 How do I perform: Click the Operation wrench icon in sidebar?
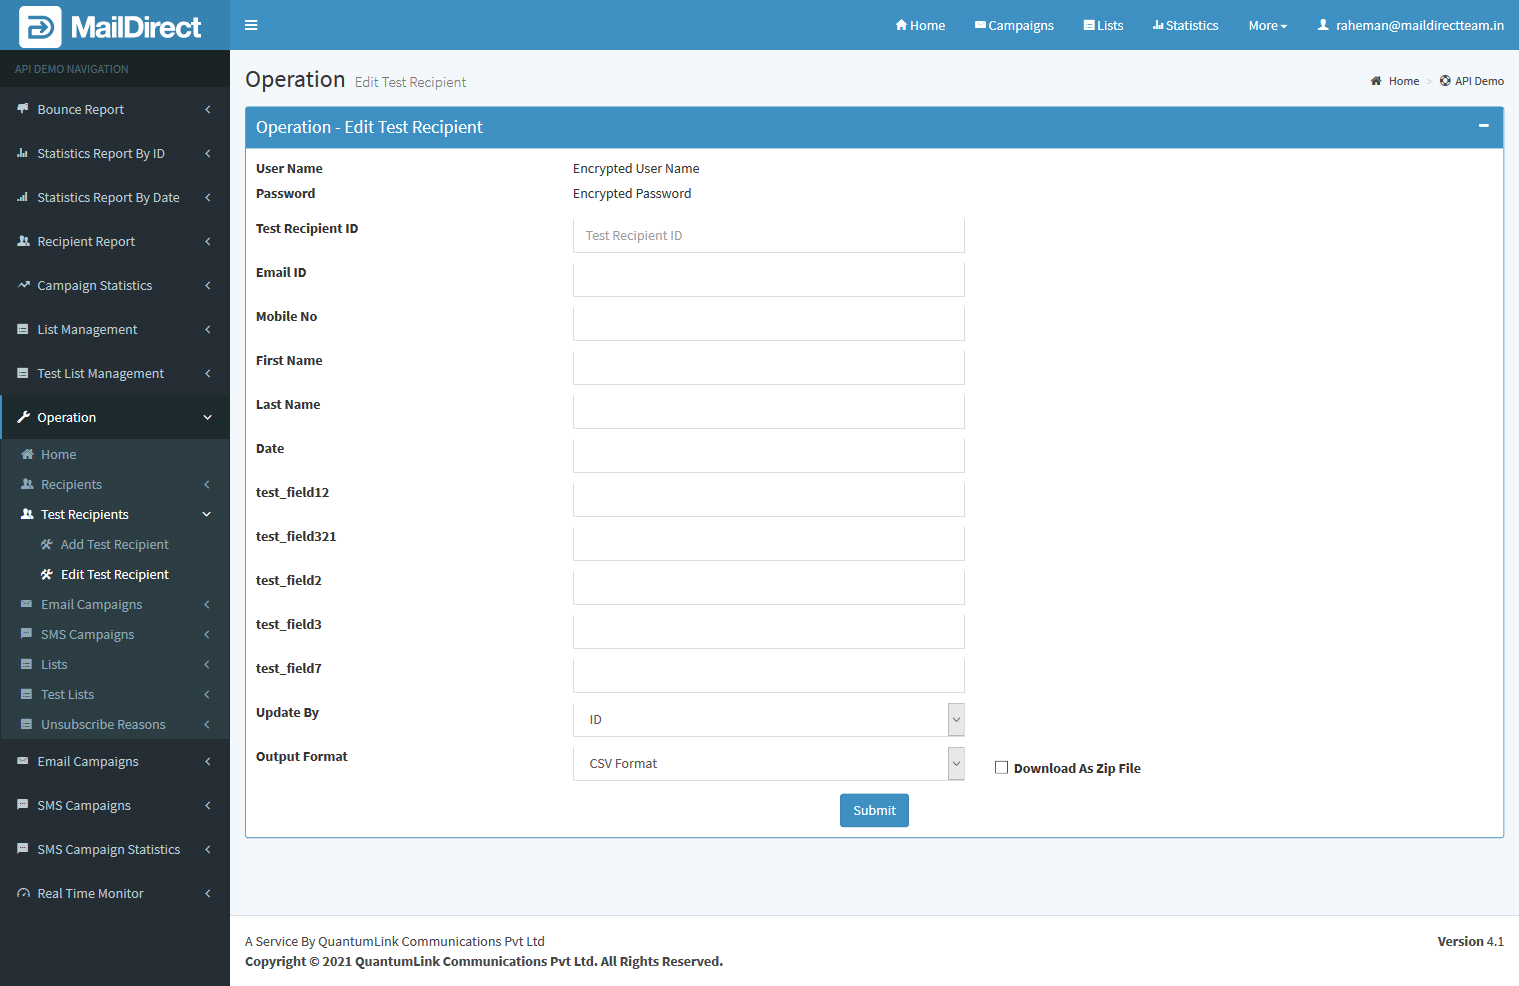[23, 417]
